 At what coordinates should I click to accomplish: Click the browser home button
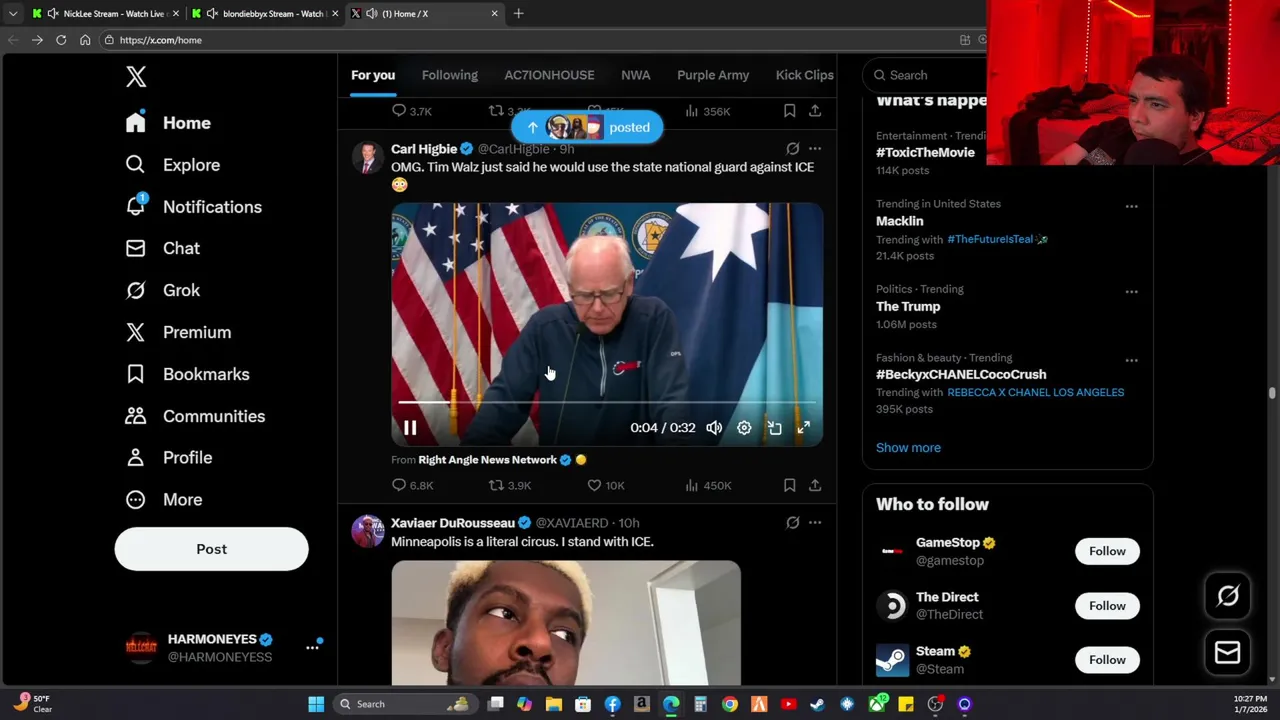[85, 40]
